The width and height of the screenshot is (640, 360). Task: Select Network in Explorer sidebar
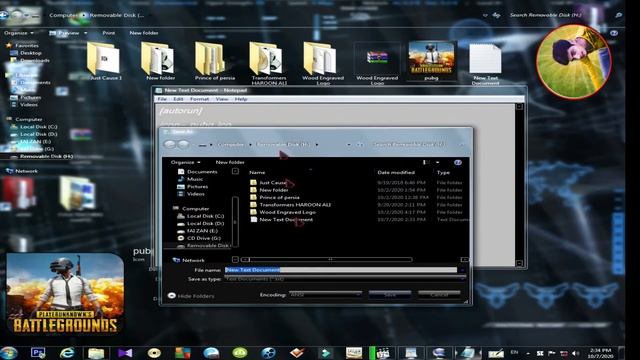pos(22,171)
